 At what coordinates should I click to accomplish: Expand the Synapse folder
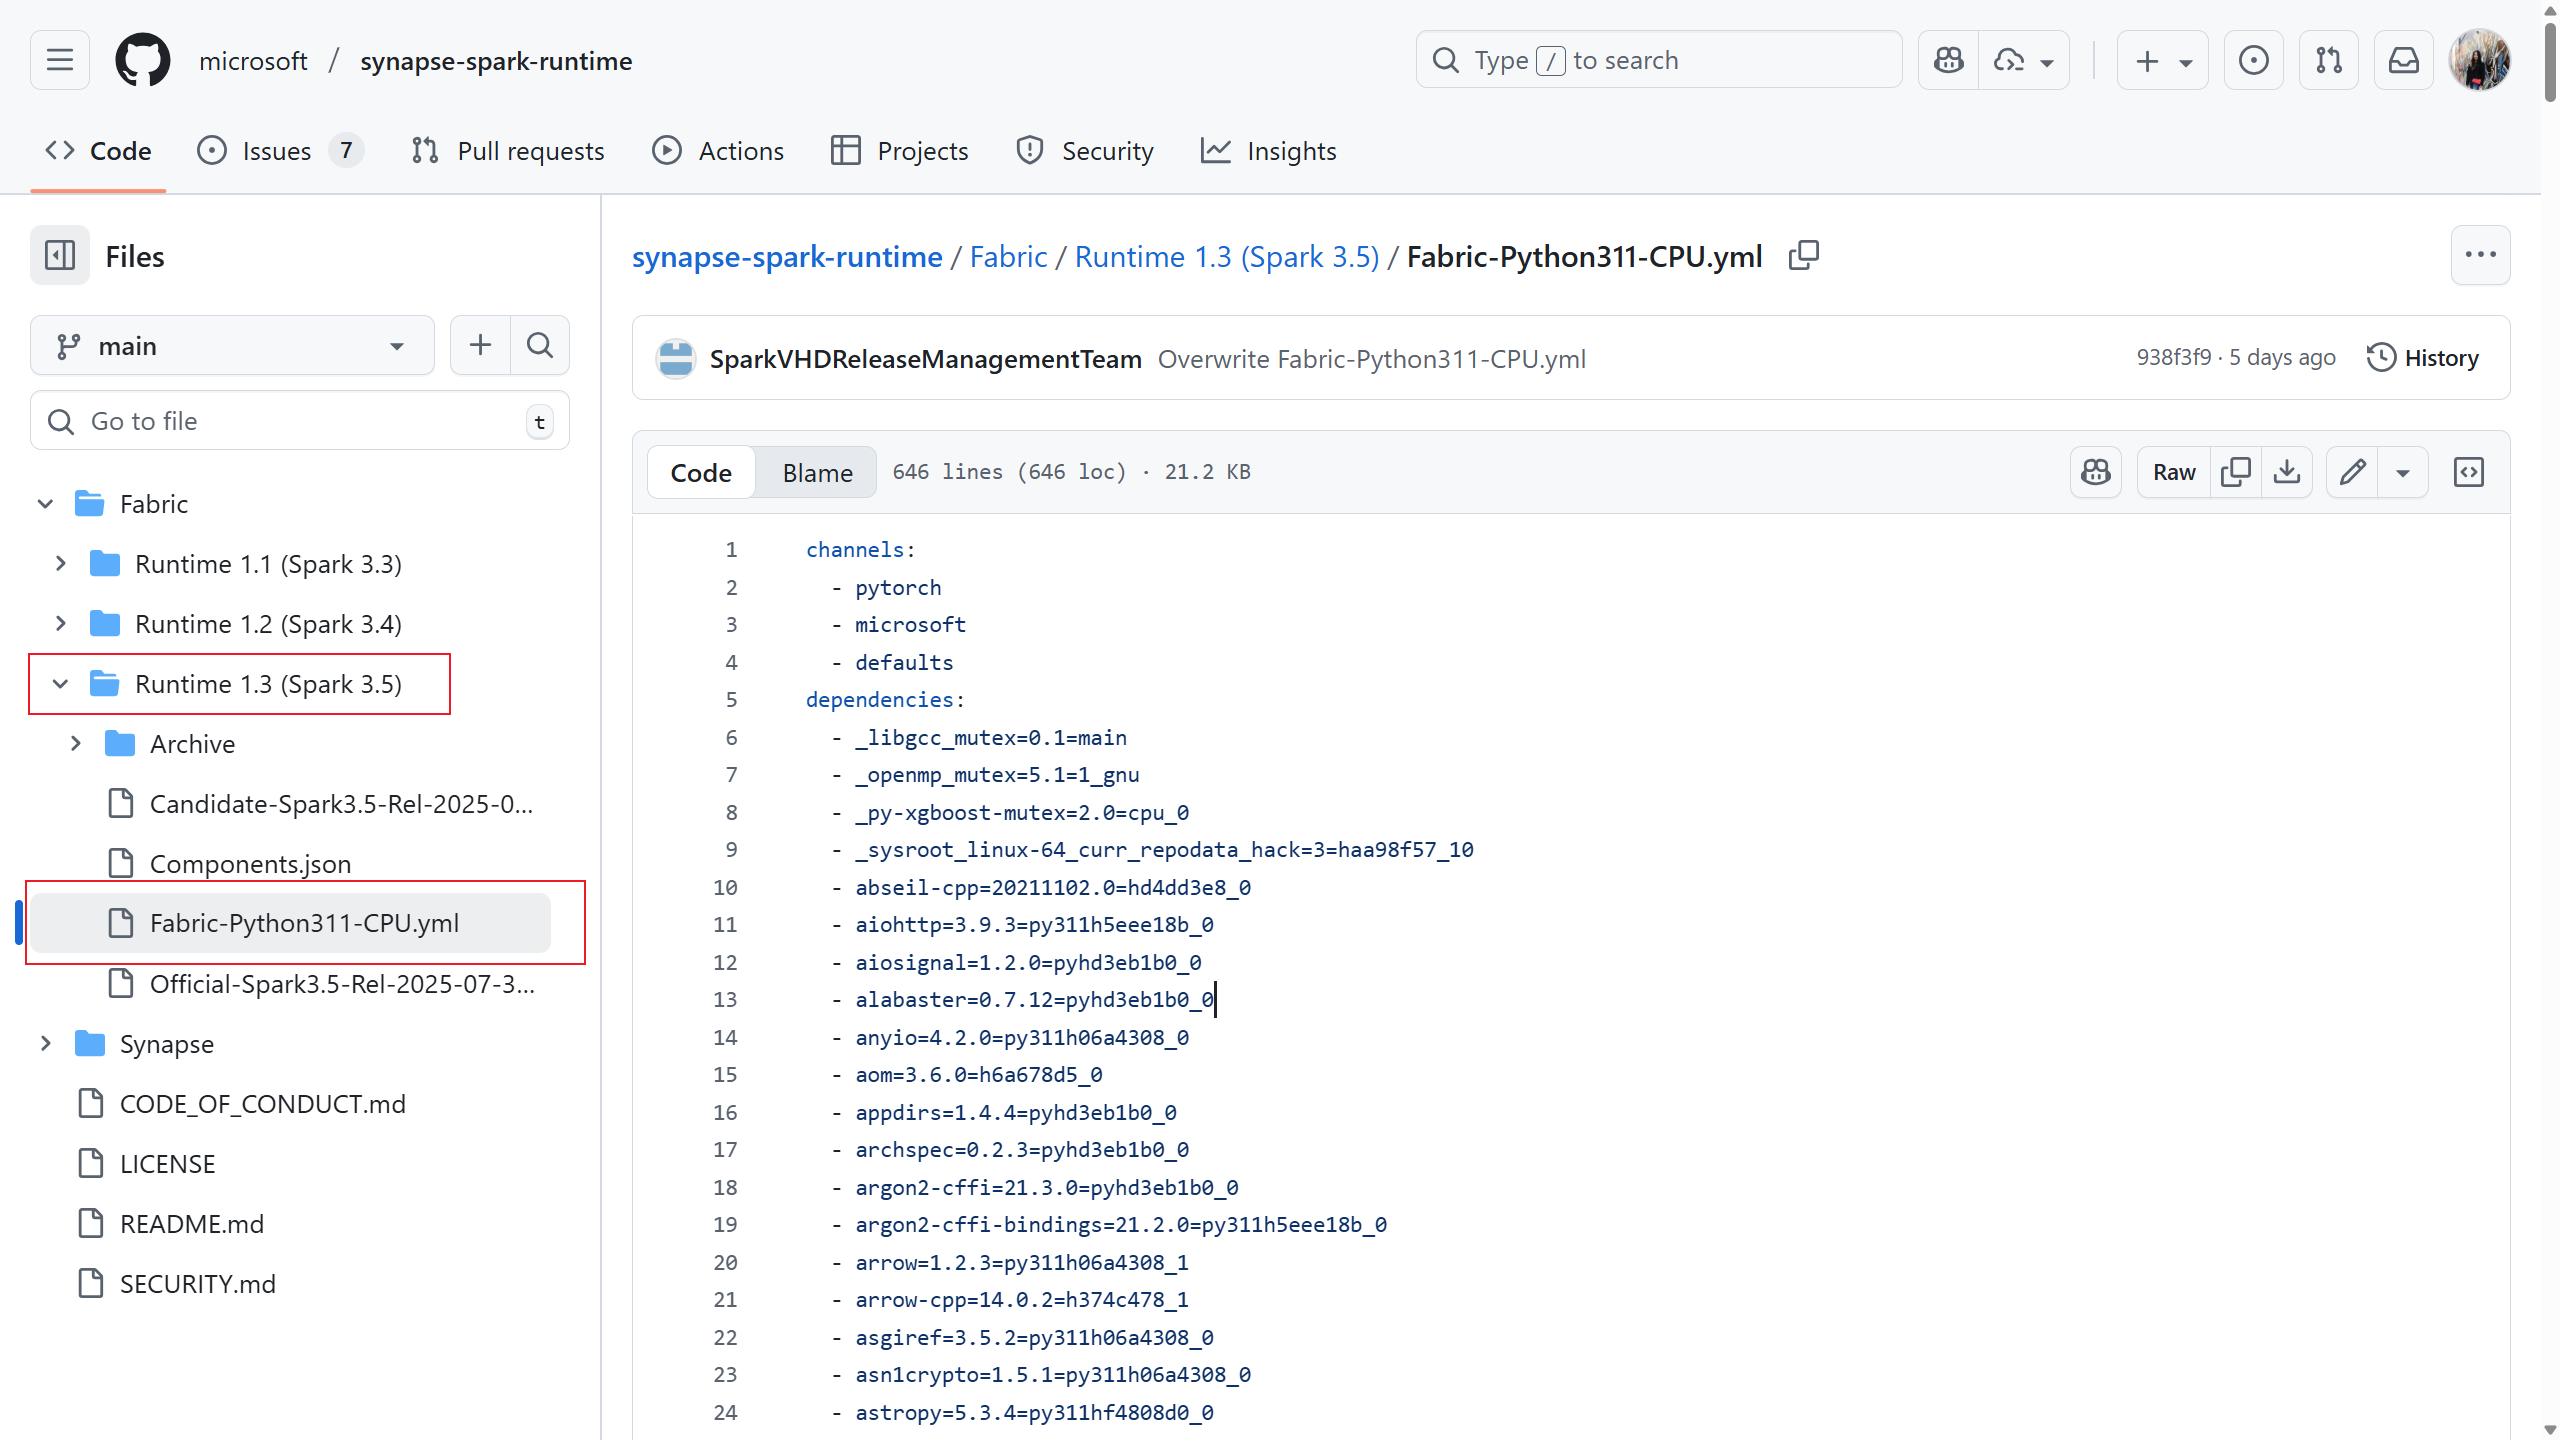tap(46, 1044)
